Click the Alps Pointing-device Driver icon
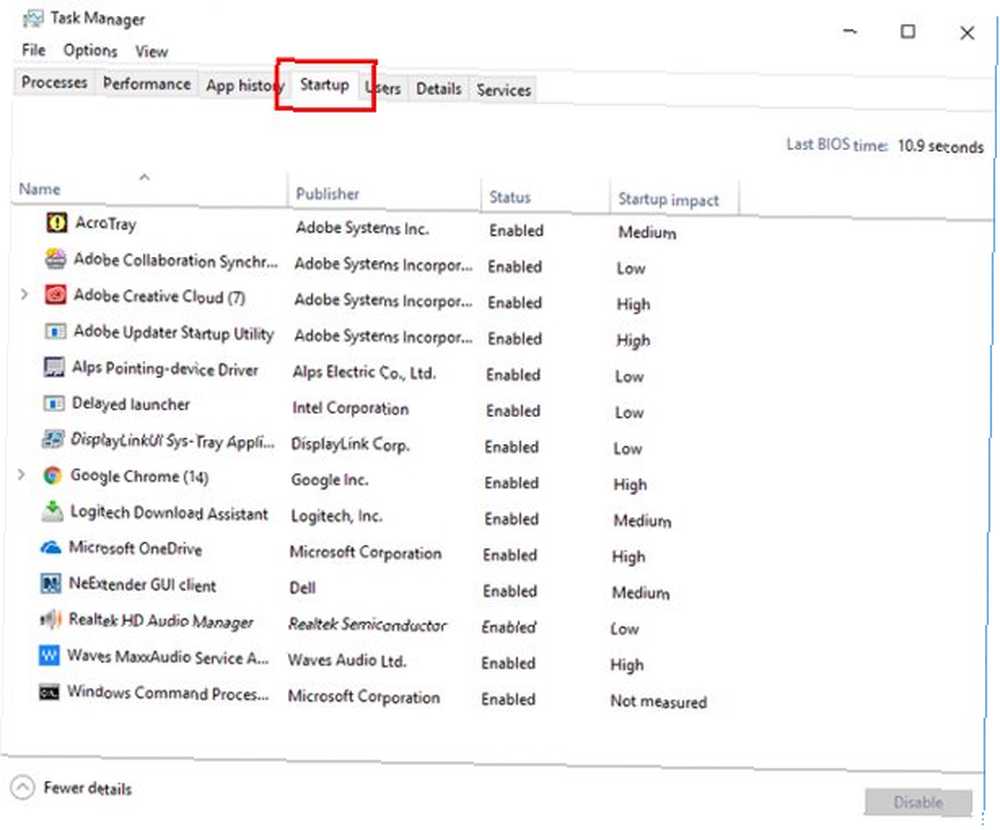 54,367
